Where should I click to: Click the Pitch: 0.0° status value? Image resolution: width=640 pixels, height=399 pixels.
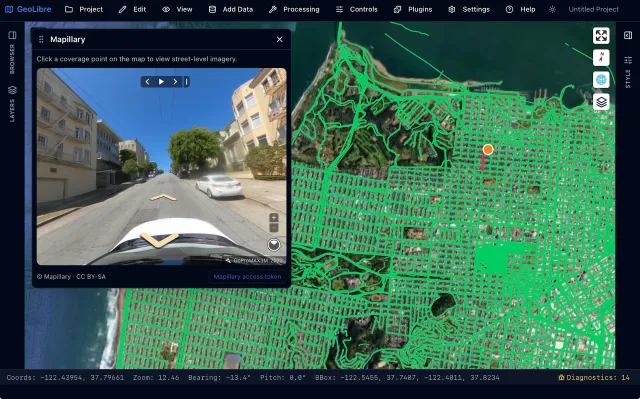(283, 377)
